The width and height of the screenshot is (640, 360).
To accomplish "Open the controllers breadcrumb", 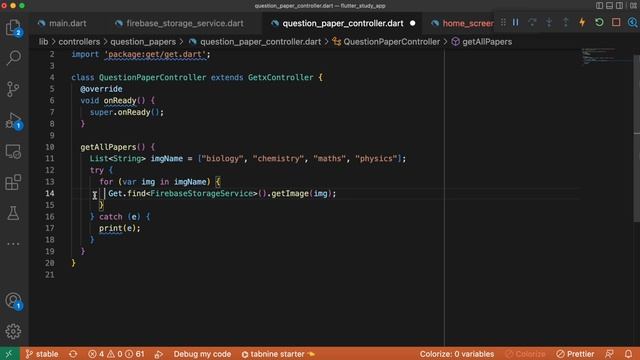I will pos(79,42).
